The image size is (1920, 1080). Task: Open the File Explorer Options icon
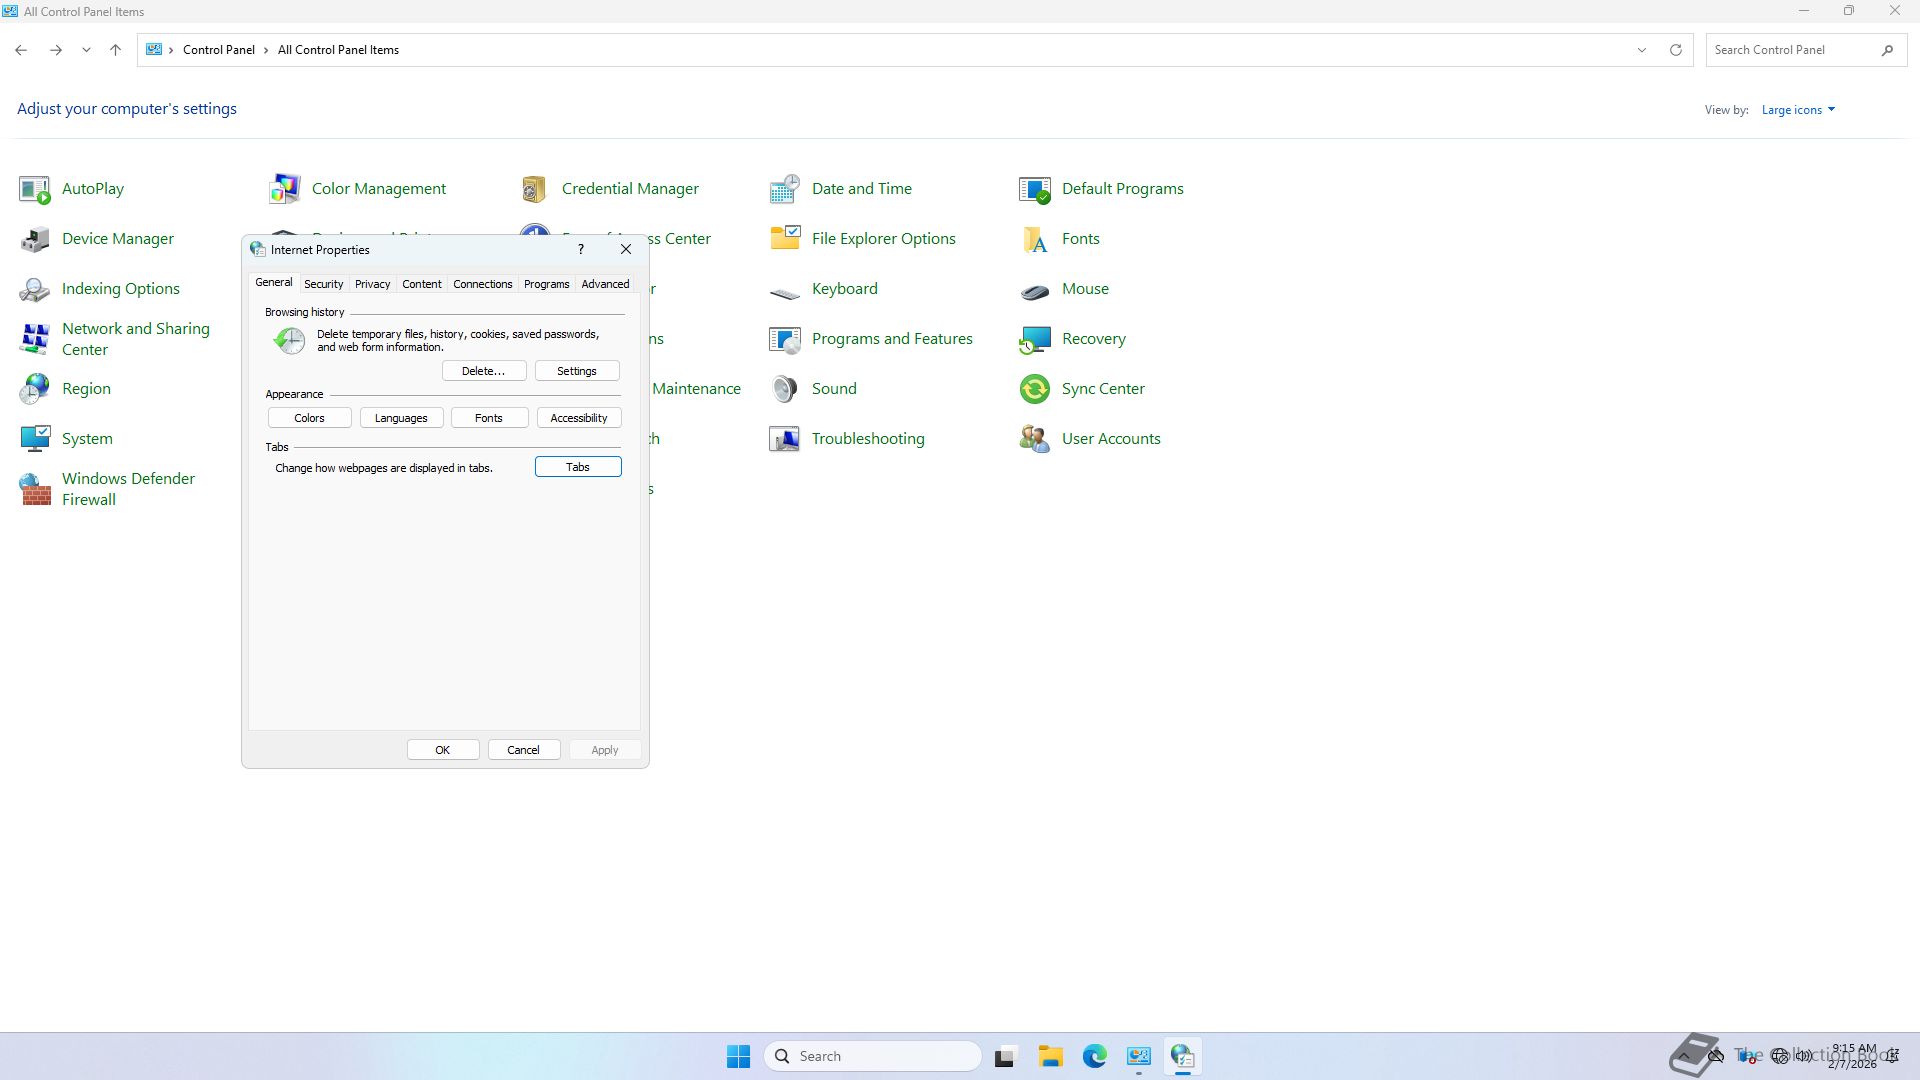(x=784, y=238)
